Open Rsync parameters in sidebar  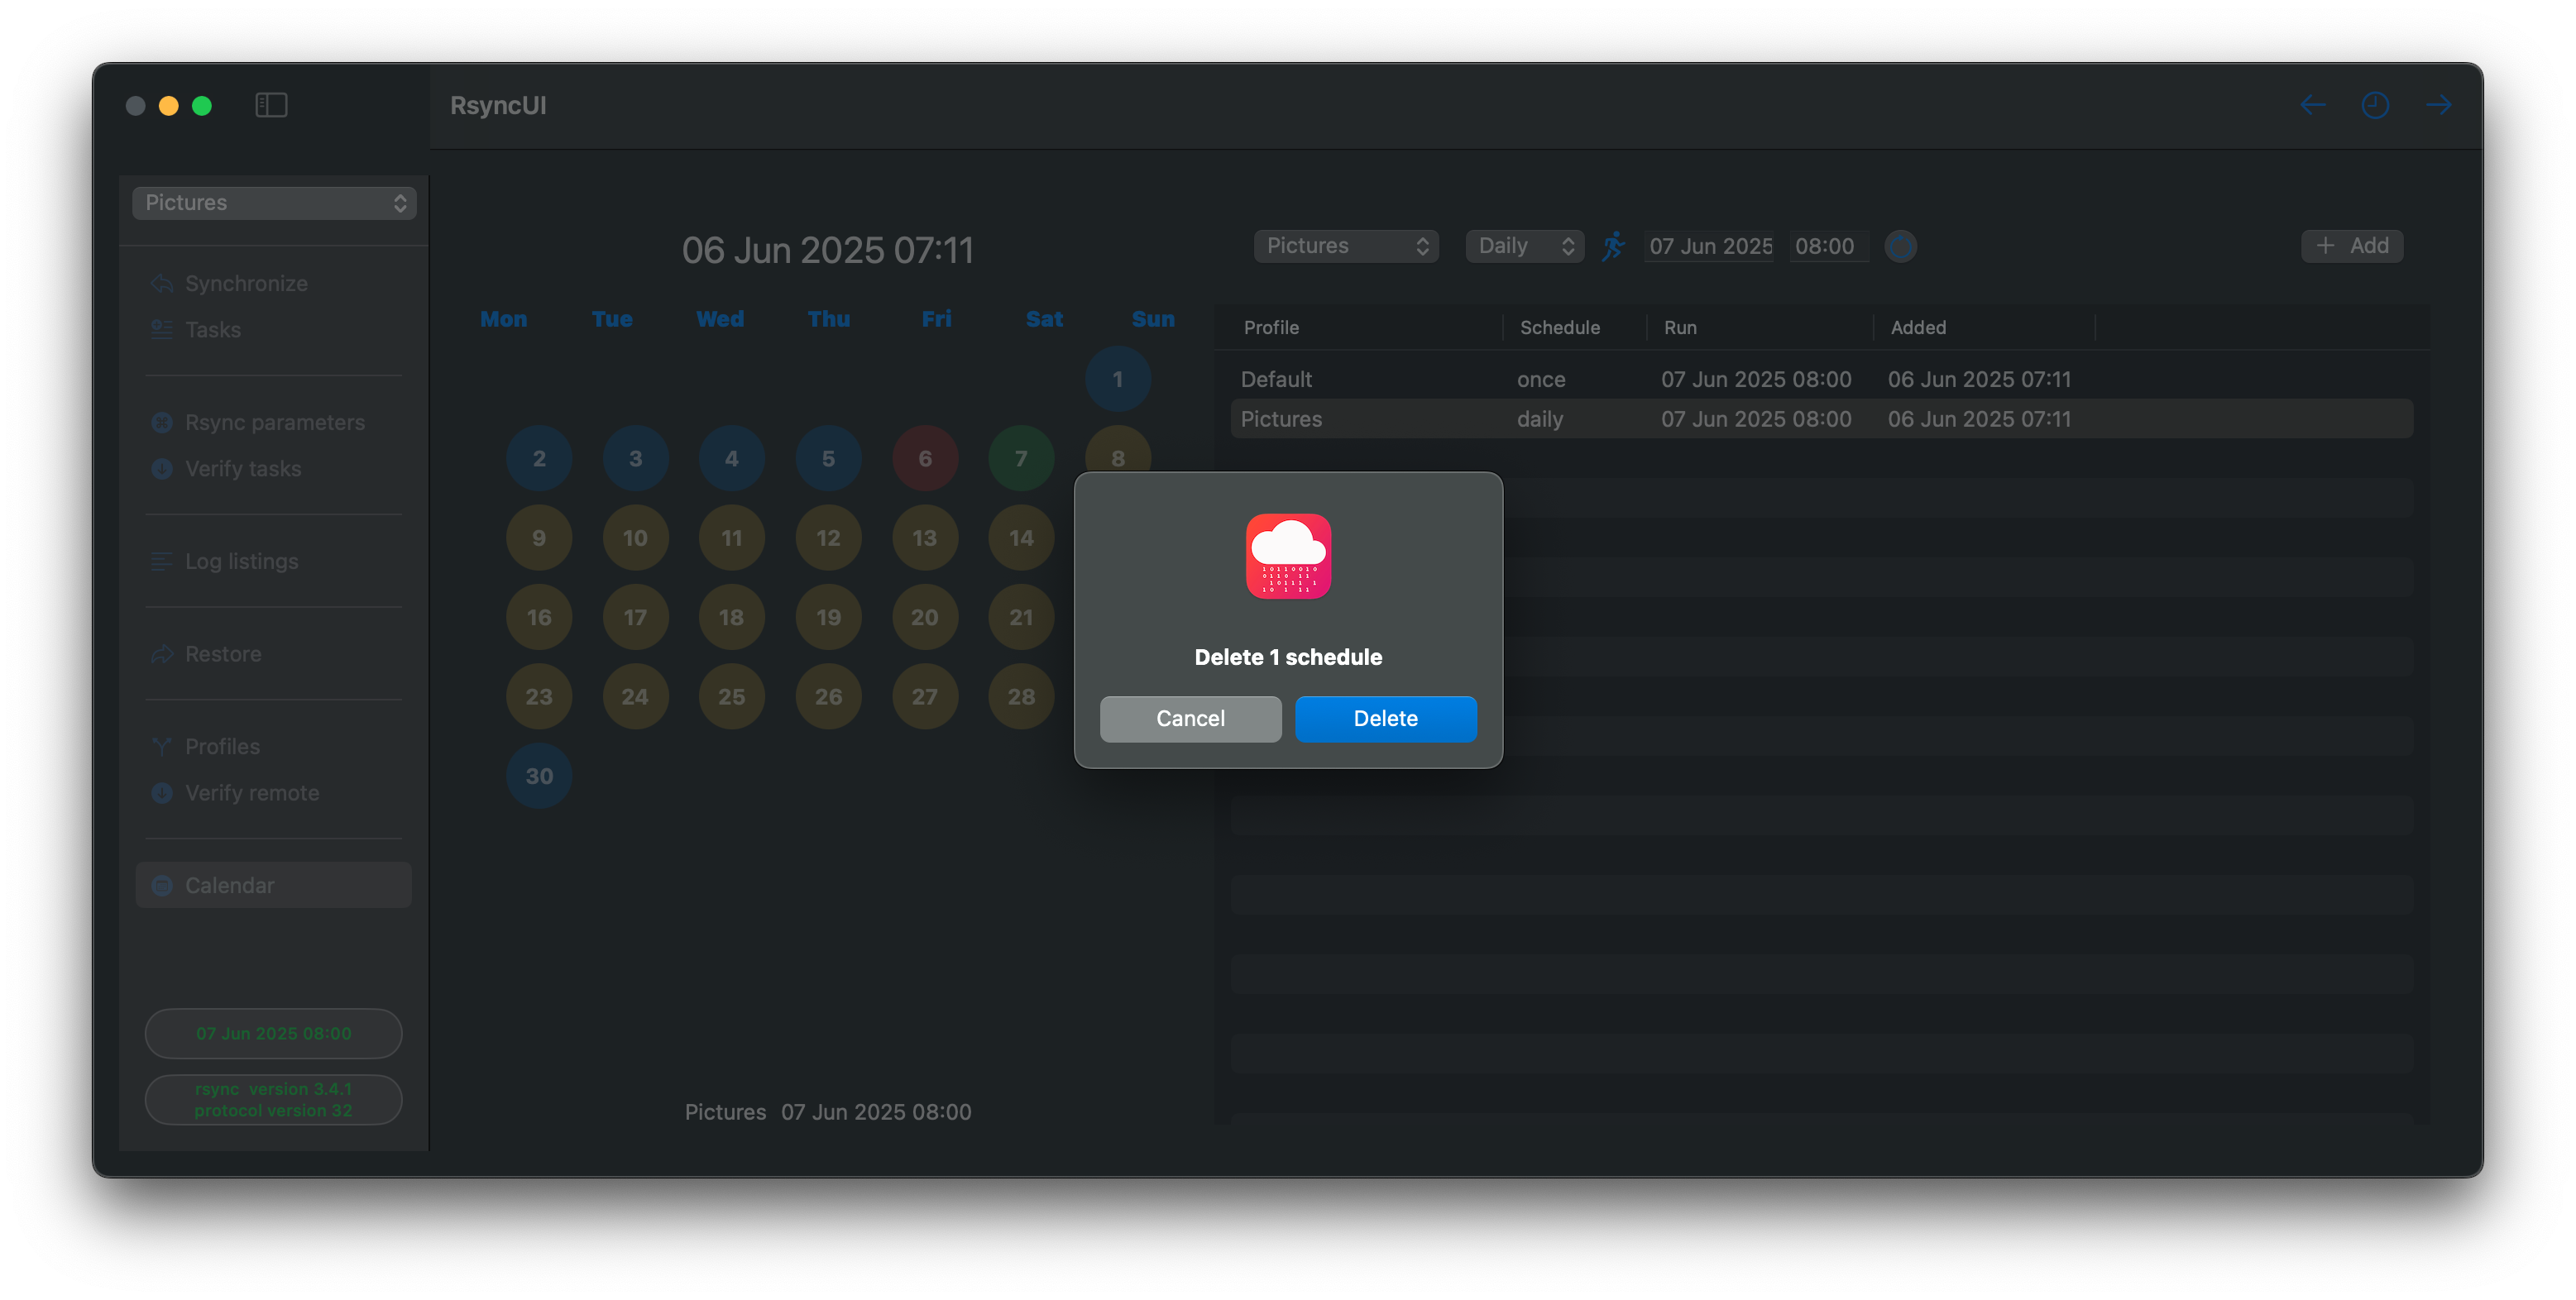tap(274, 422)
